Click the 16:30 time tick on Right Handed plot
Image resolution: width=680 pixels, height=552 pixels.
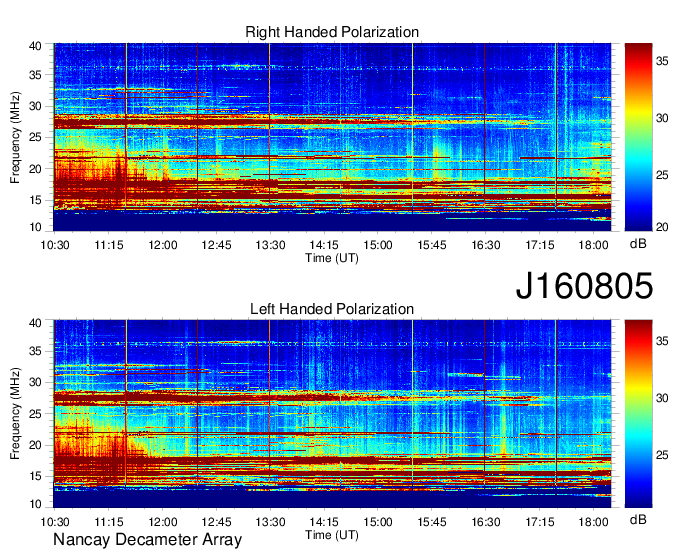click(x=486, y=245)
